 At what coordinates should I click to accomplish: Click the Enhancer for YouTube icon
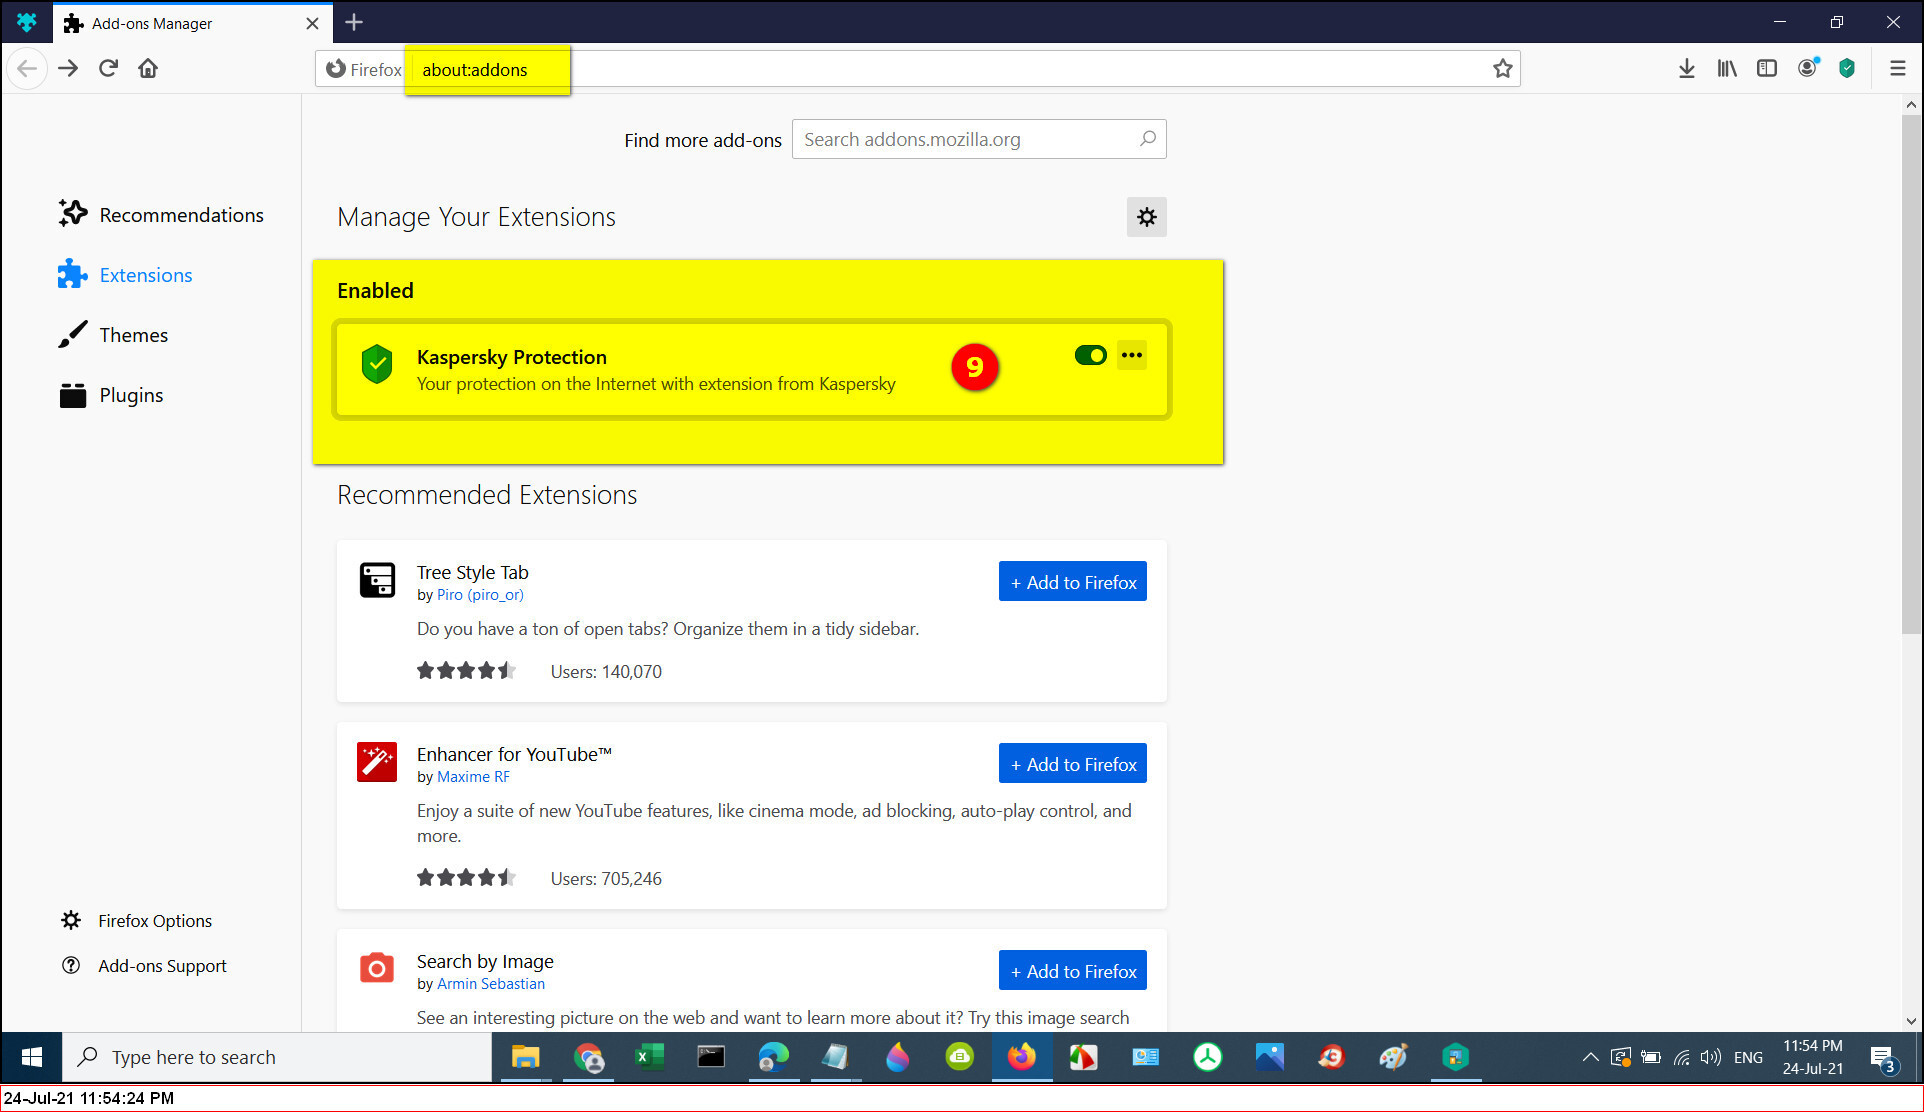pyautogui.click(x=377, y=762)
